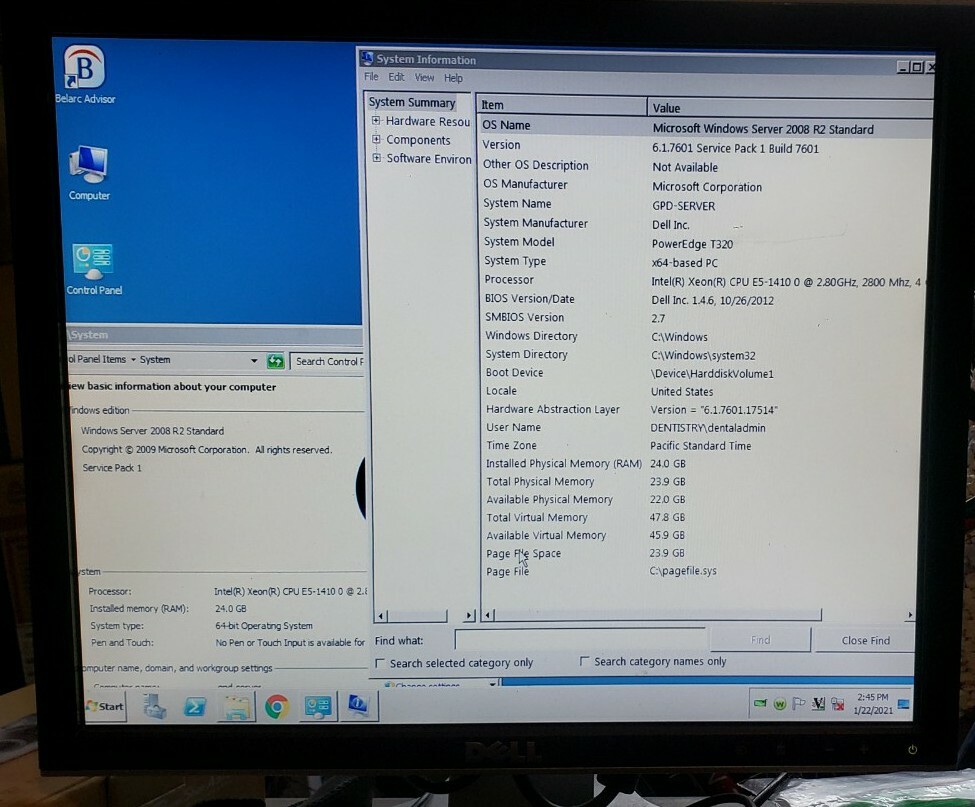
Task: Click the System breadcrumb in address bar
Action: (155, 359)
